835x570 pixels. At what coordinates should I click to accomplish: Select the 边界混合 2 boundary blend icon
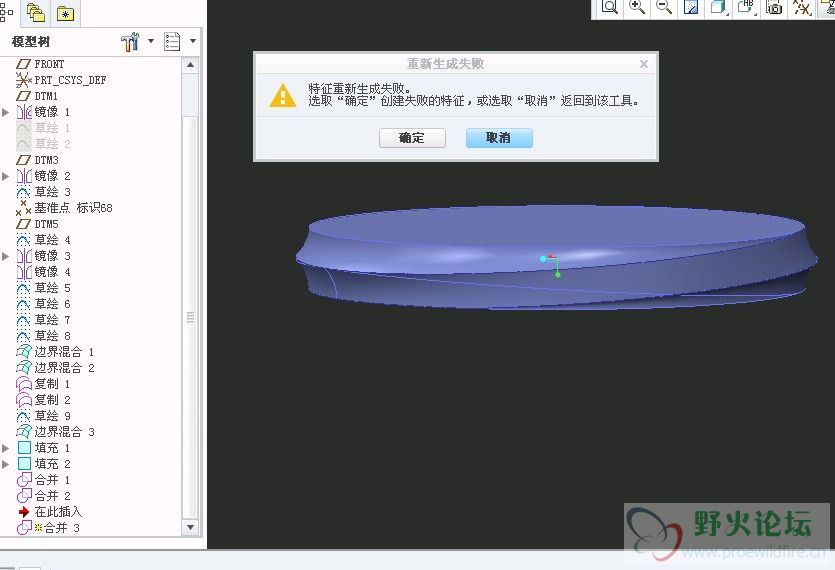pos(24,368)
